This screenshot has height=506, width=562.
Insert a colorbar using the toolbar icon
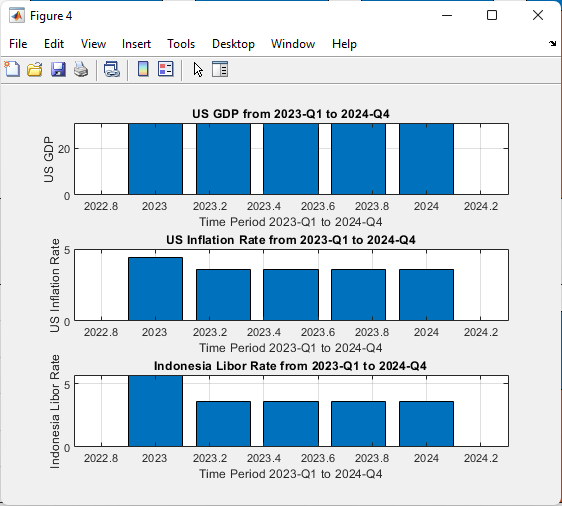143,69
